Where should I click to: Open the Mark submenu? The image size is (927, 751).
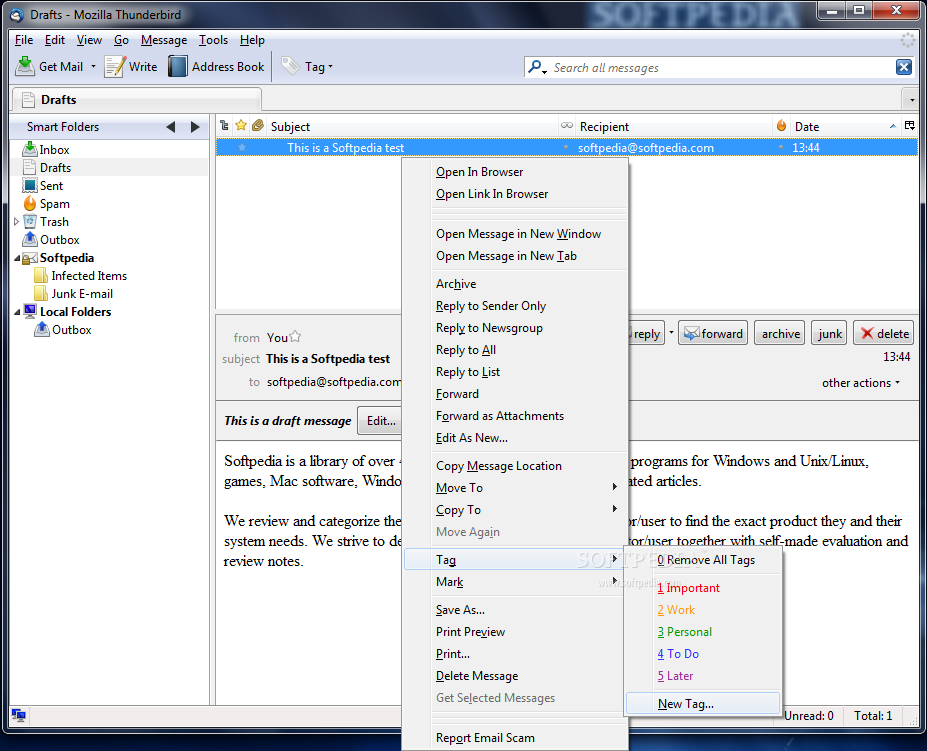coord(514,581)
